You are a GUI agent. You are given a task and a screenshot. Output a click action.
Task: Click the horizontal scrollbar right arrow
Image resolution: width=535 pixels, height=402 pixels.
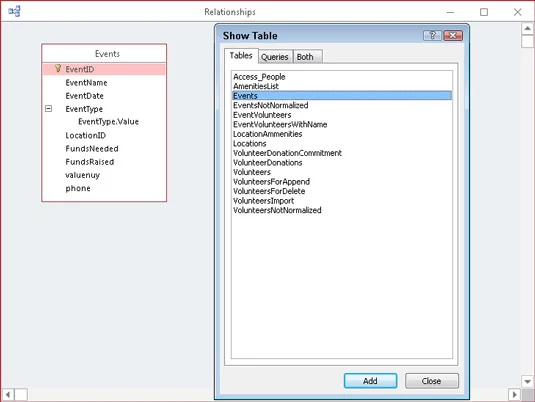click(514, 394)
